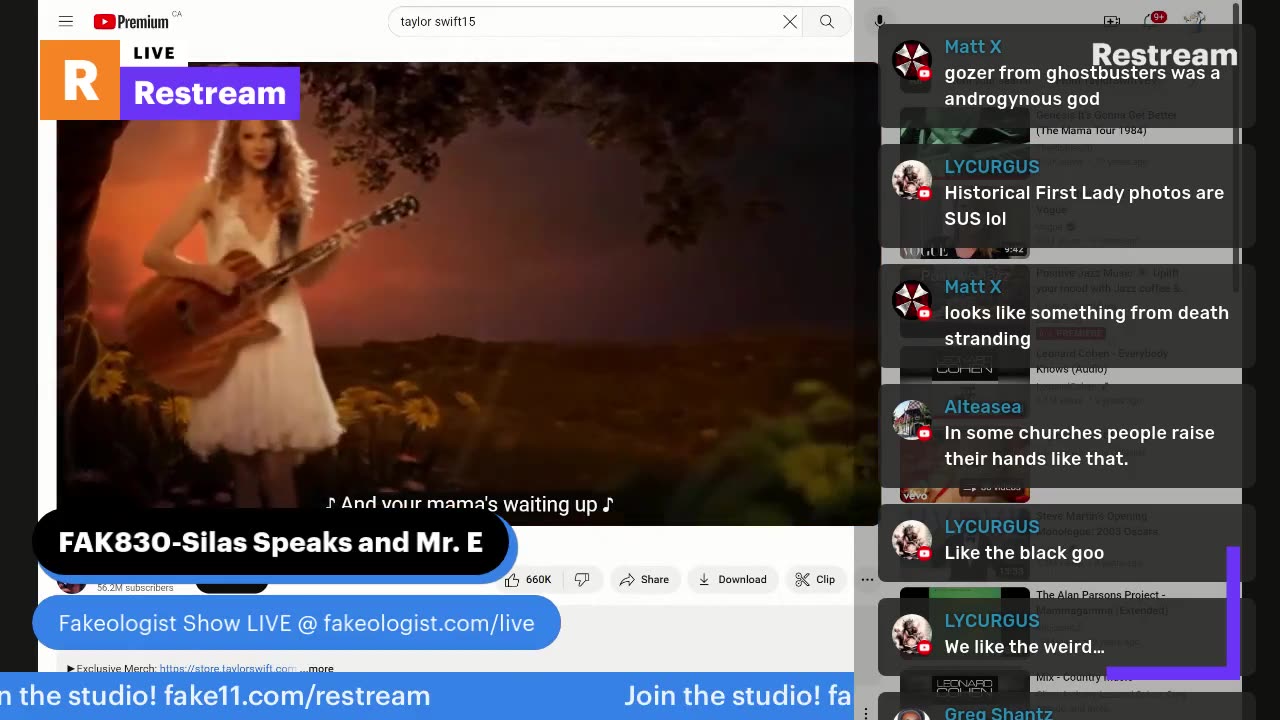Click LYCURGUS avatar on First Lady comment
Viewport: 1280px width, 720px height.
[912, 181]
